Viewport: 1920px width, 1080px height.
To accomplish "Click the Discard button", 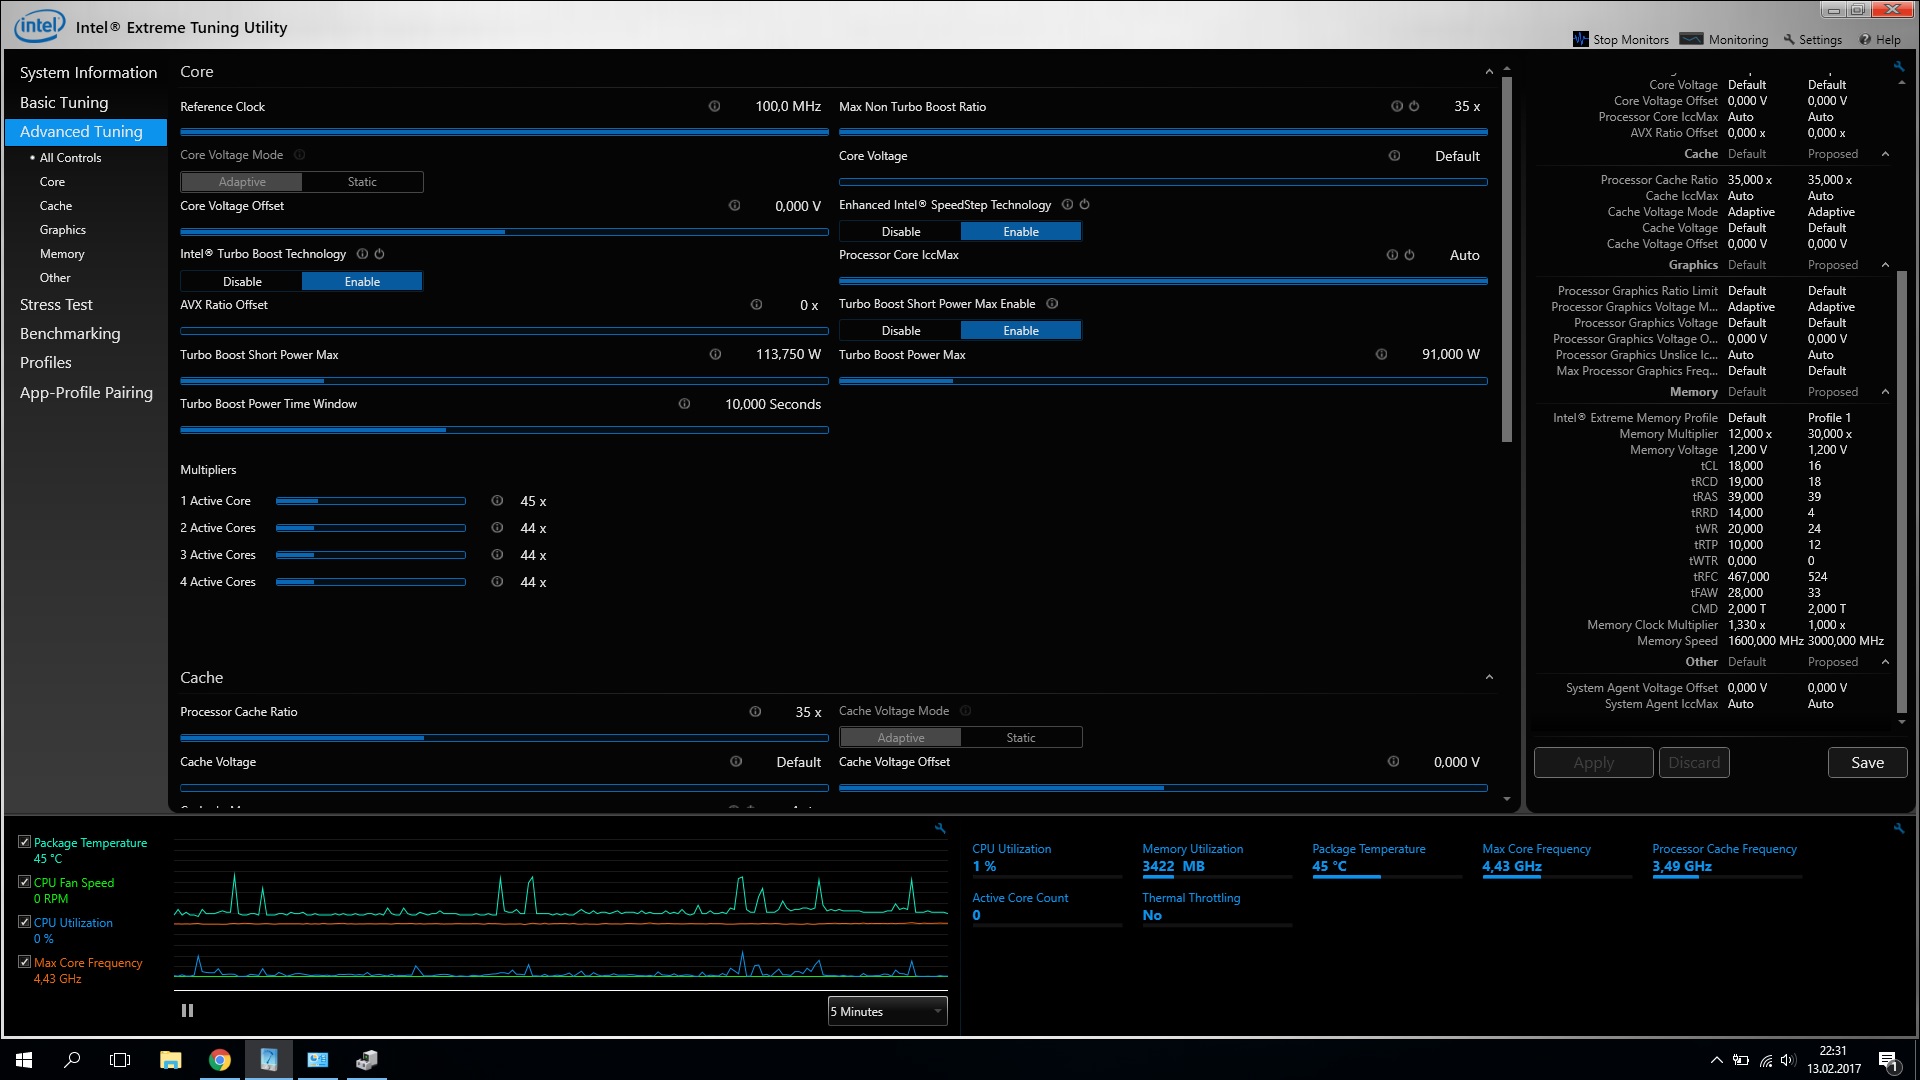I will (1694, 762).
